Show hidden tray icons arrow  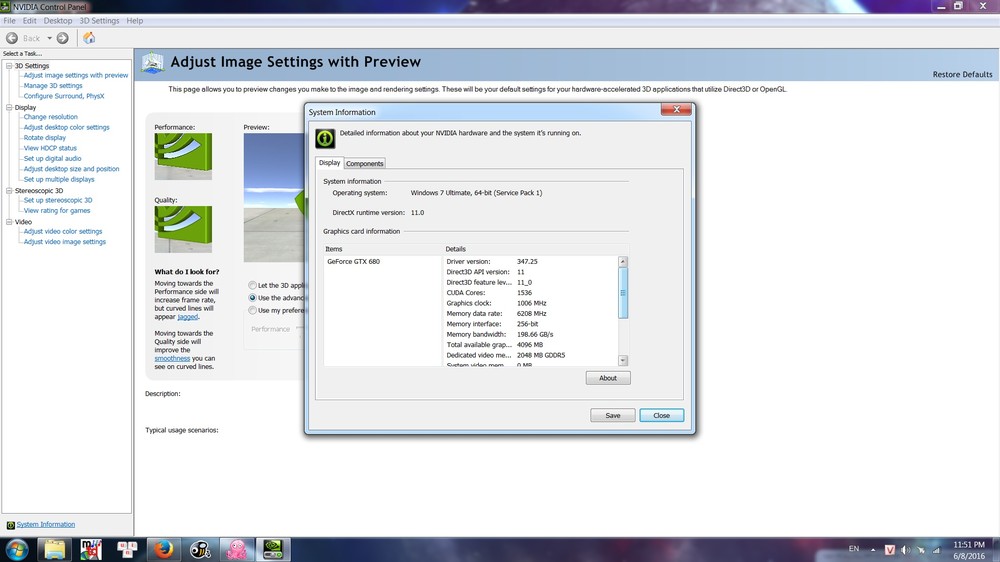point(873,549)
